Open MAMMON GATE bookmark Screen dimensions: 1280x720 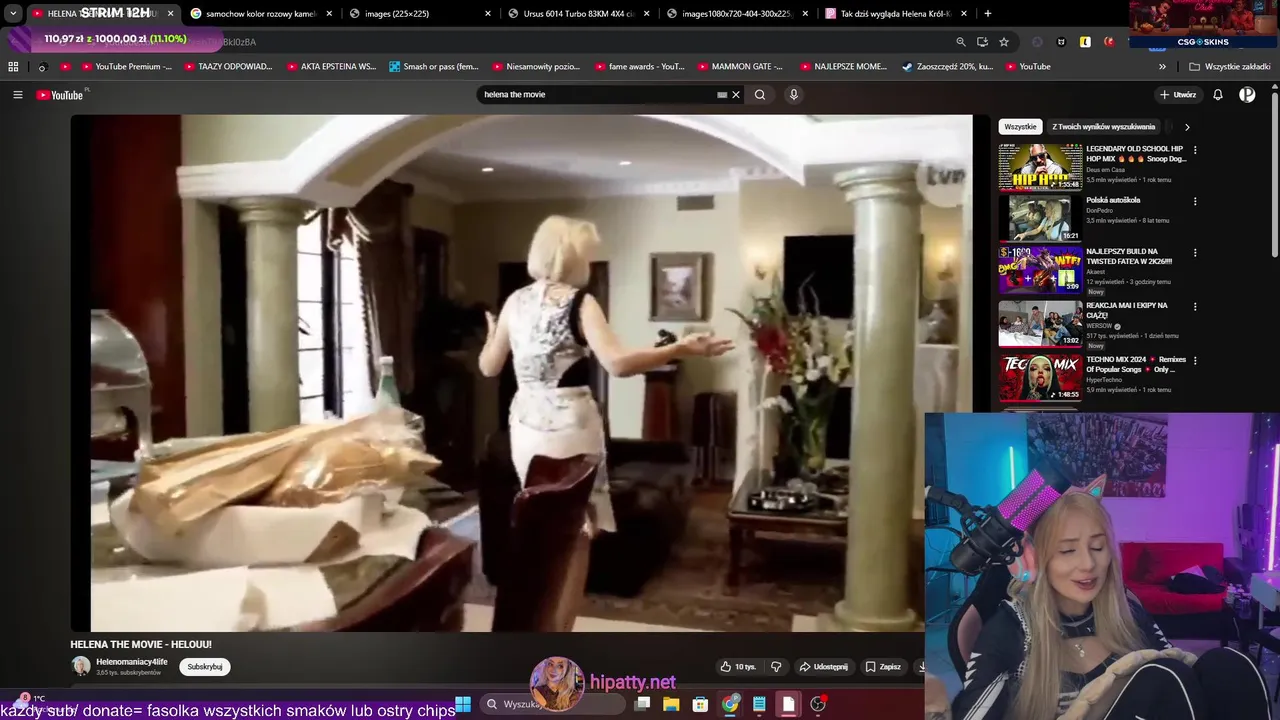(x=740, y=67)
